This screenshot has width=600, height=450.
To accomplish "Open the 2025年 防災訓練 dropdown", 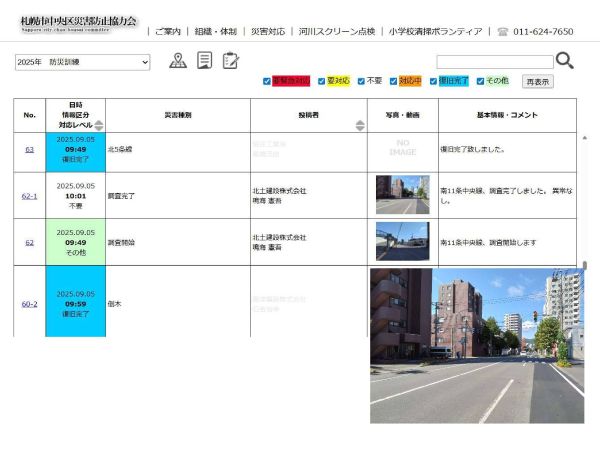I will point(83,62).
